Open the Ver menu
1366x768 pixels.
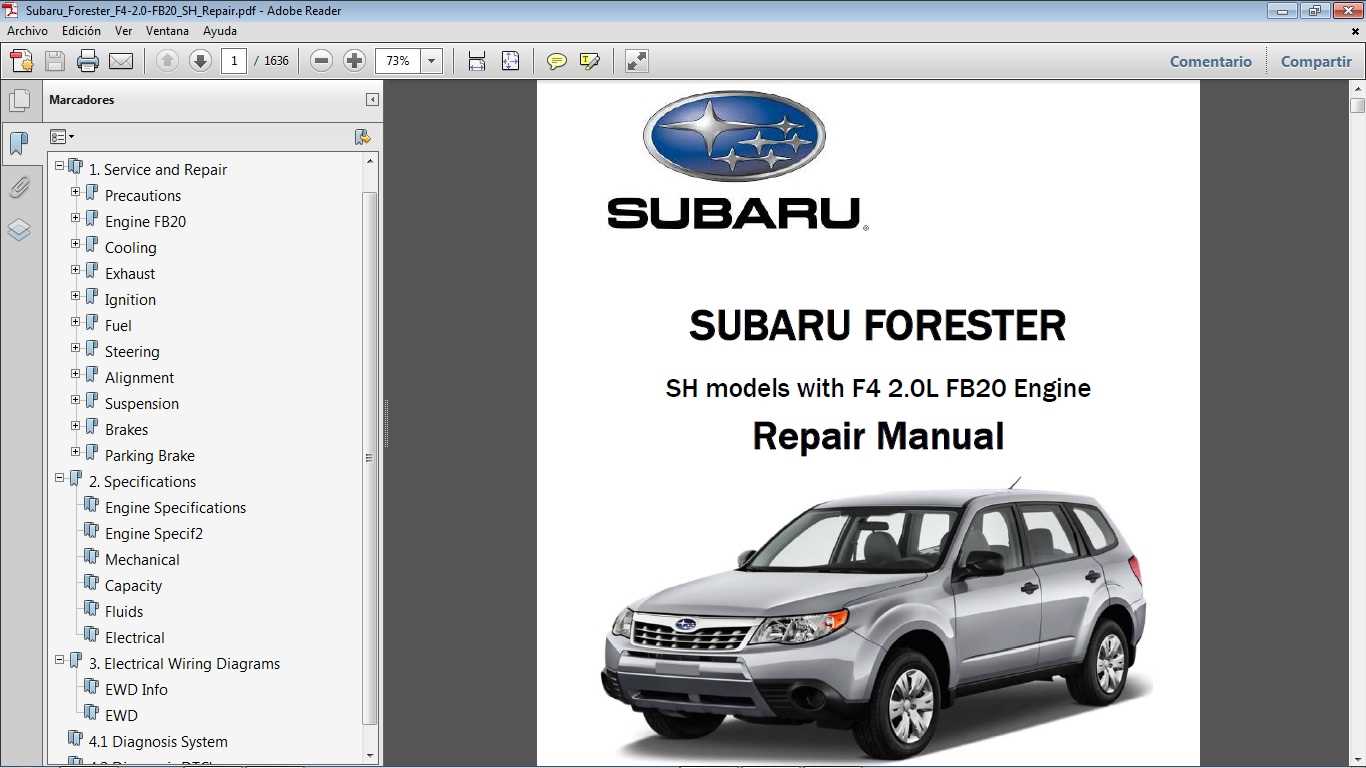pos(123,31)
